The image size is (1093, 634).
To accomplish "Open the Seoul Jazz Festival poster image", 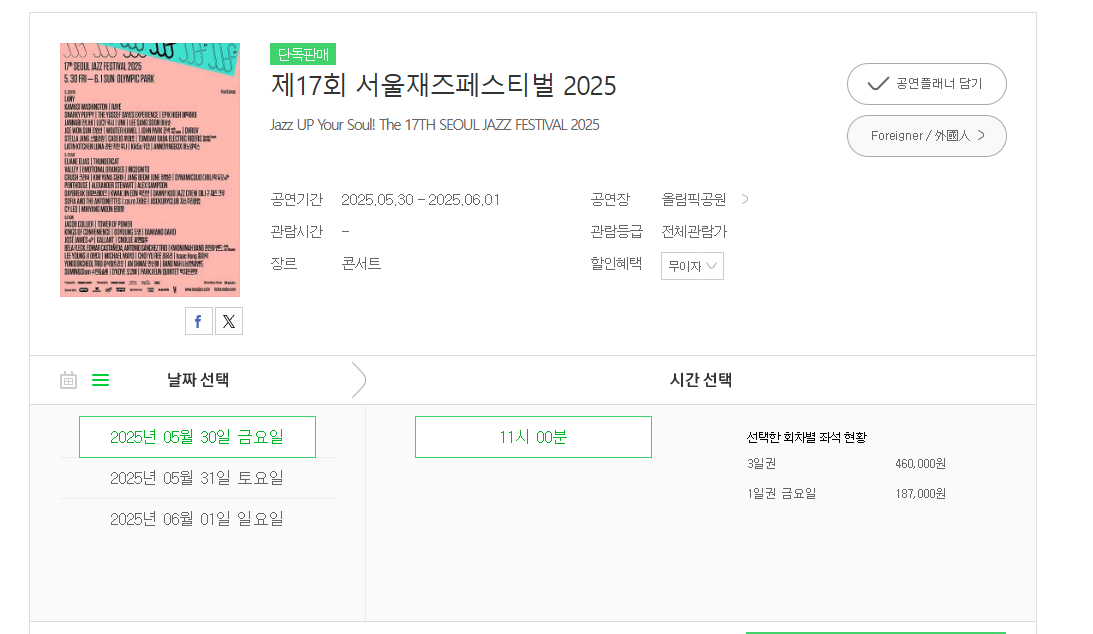I will (150, 170).
